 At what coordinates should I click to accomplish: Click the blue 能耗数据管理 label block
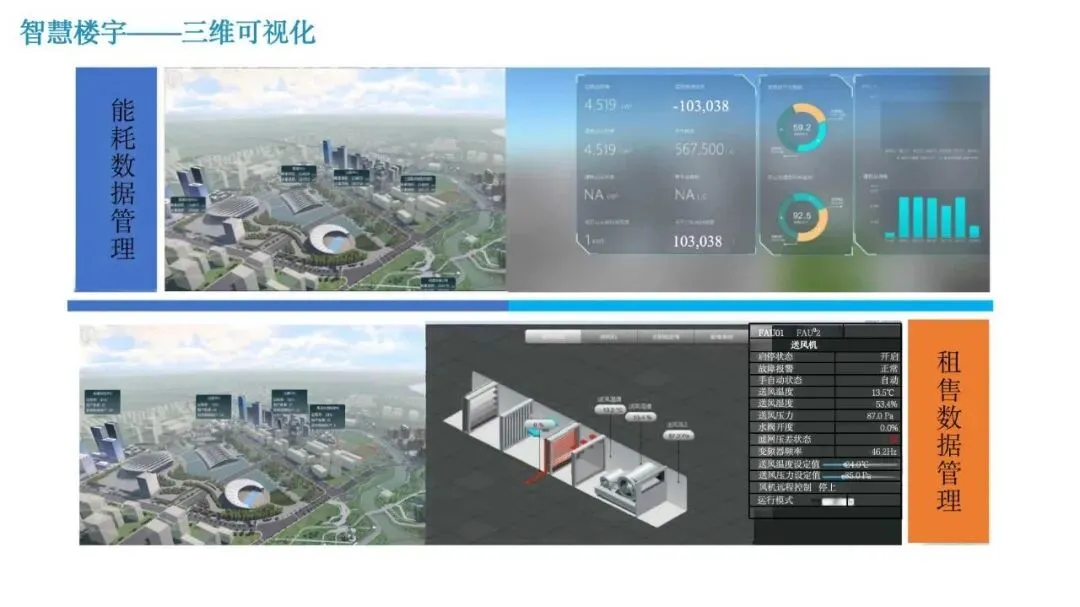point(116,178)
